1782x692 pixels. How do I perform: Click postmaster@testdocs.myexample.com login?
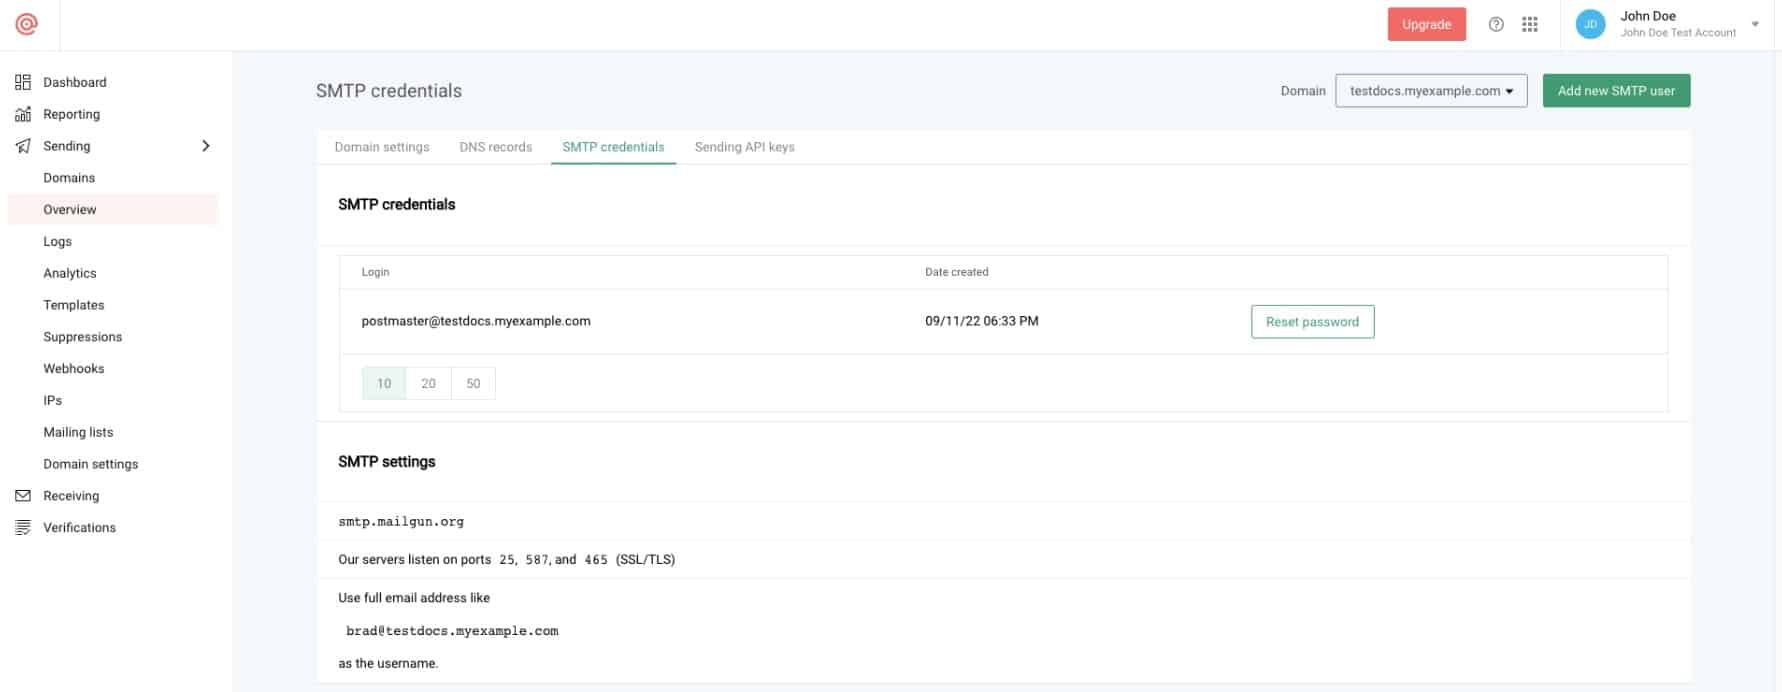[476, 321]
